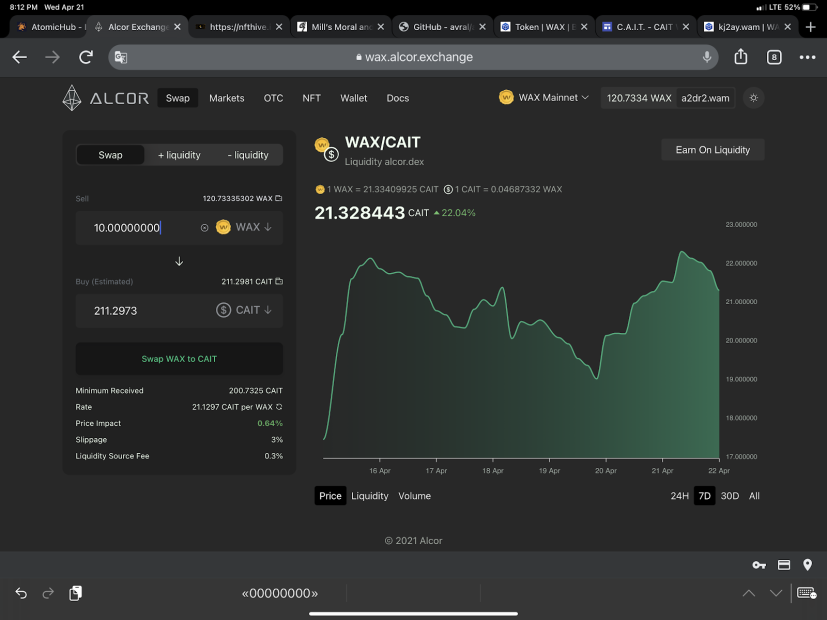Tap the address location pin icon
827x620 pixels.
coord(807,565)
